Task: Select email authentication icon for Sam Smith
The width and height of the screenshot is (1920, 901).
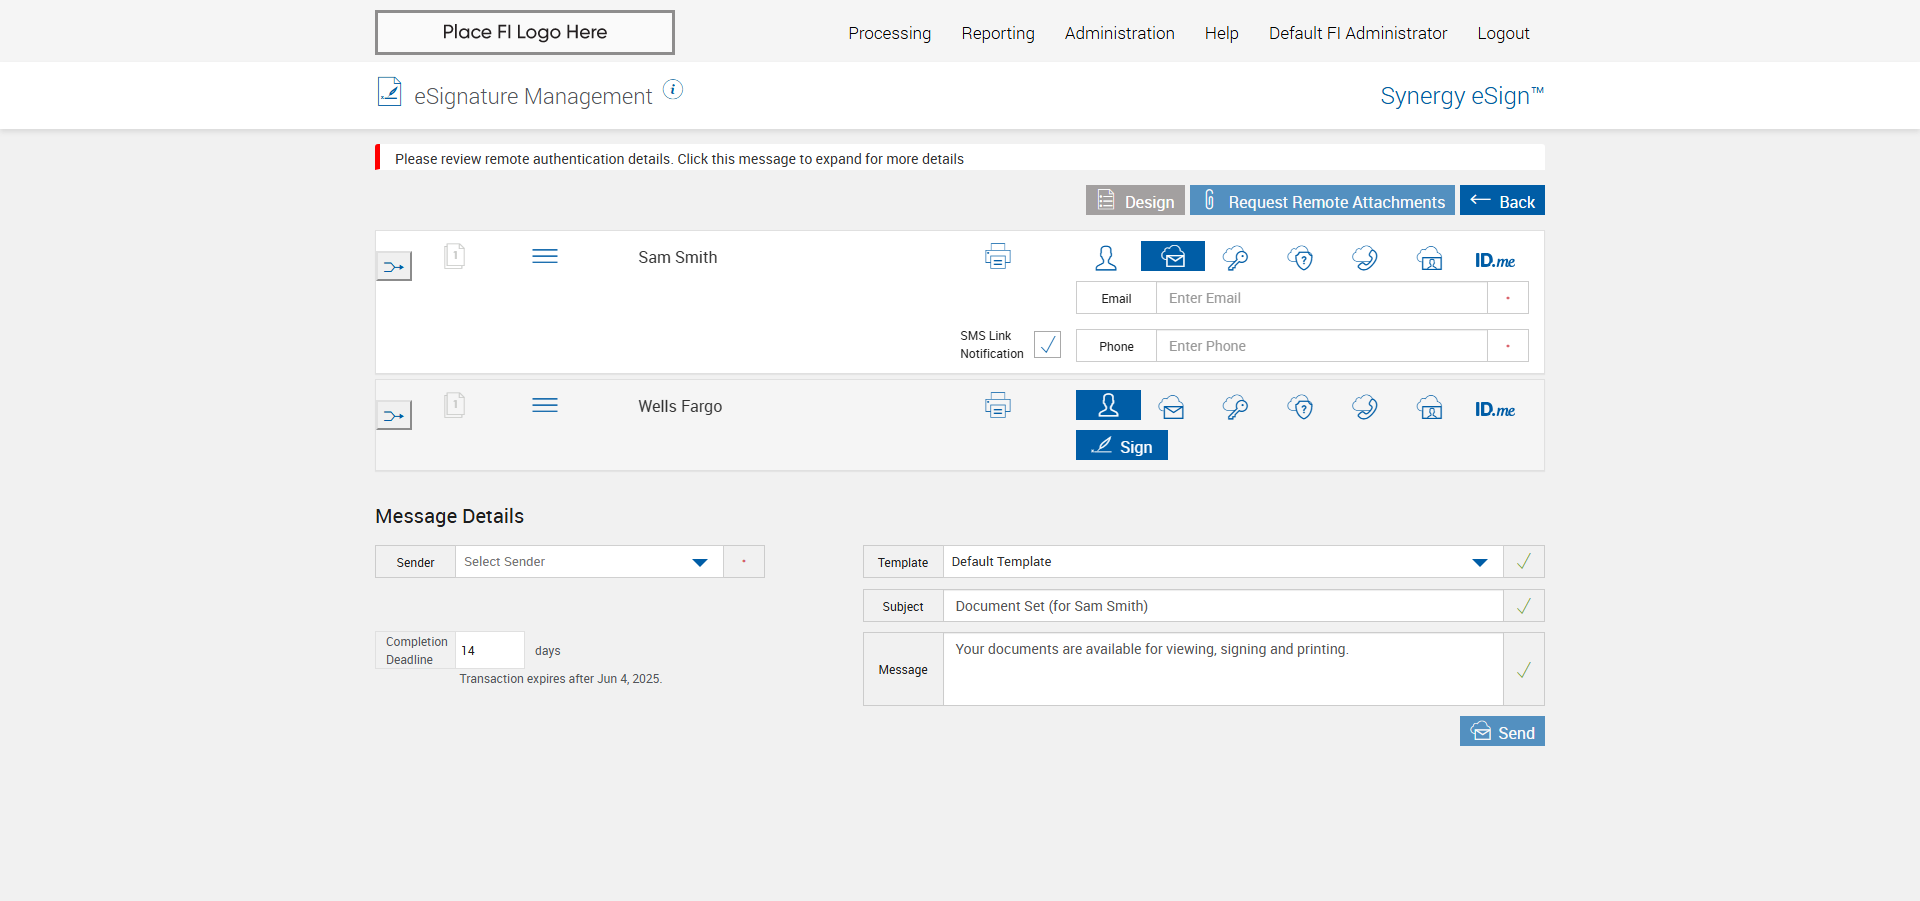Action: pyautogui.click(x=1172, y=257)
